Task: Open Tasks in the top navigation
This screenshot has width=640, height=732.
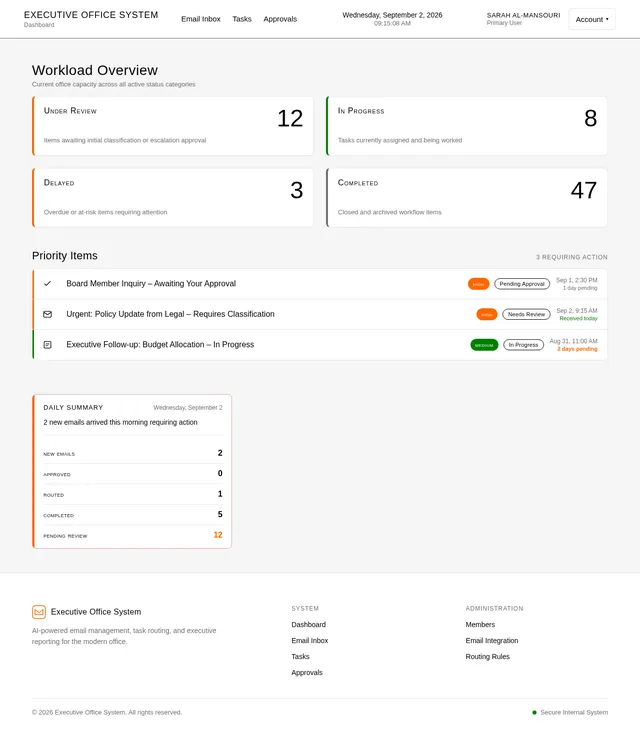Action: click(242, 19)
